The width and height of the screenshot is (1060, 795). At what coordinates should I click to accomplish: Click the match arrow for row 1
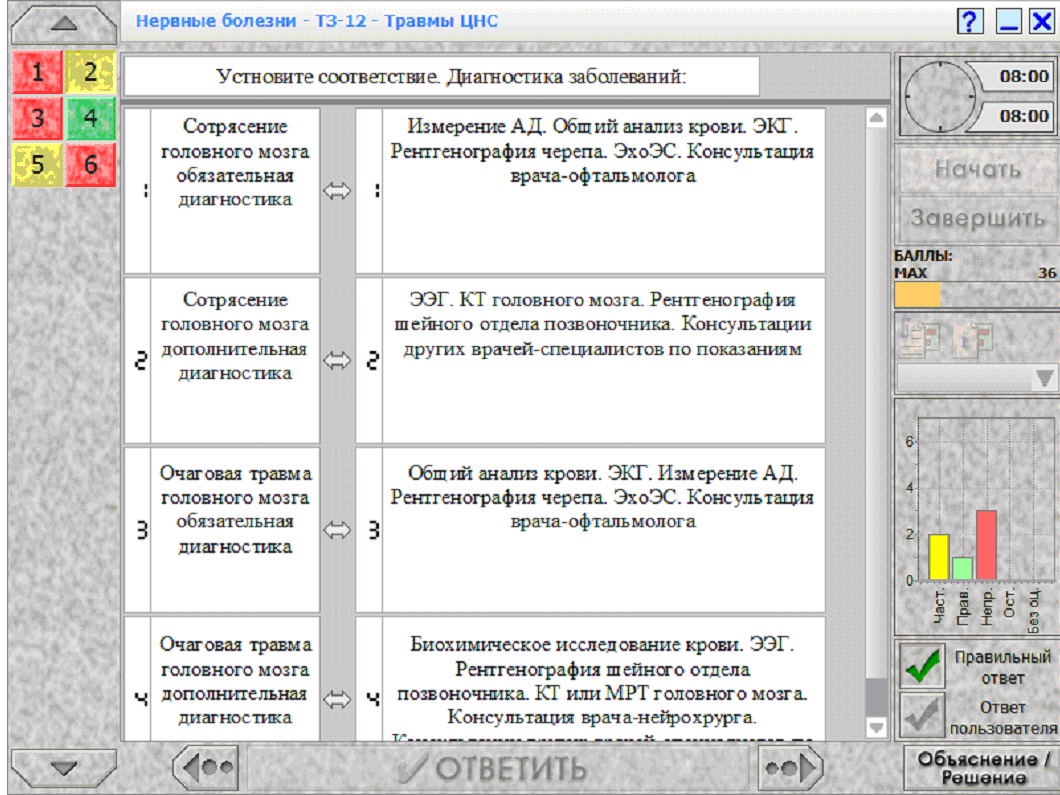(x=337, y=191)
